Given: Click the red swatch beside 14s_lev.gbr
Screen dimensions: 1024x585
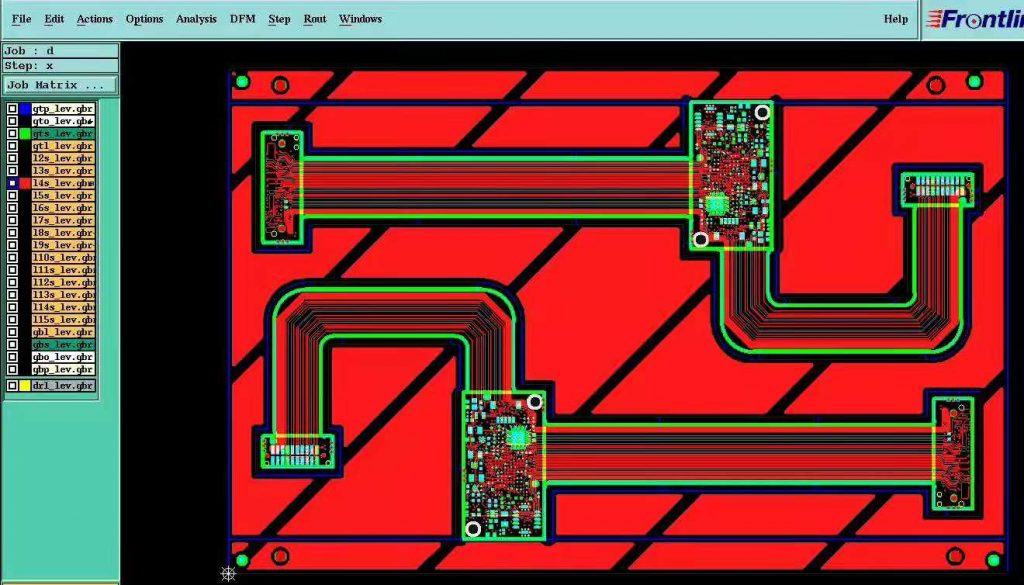Looking at the screenshot, I should coord(27,183).
